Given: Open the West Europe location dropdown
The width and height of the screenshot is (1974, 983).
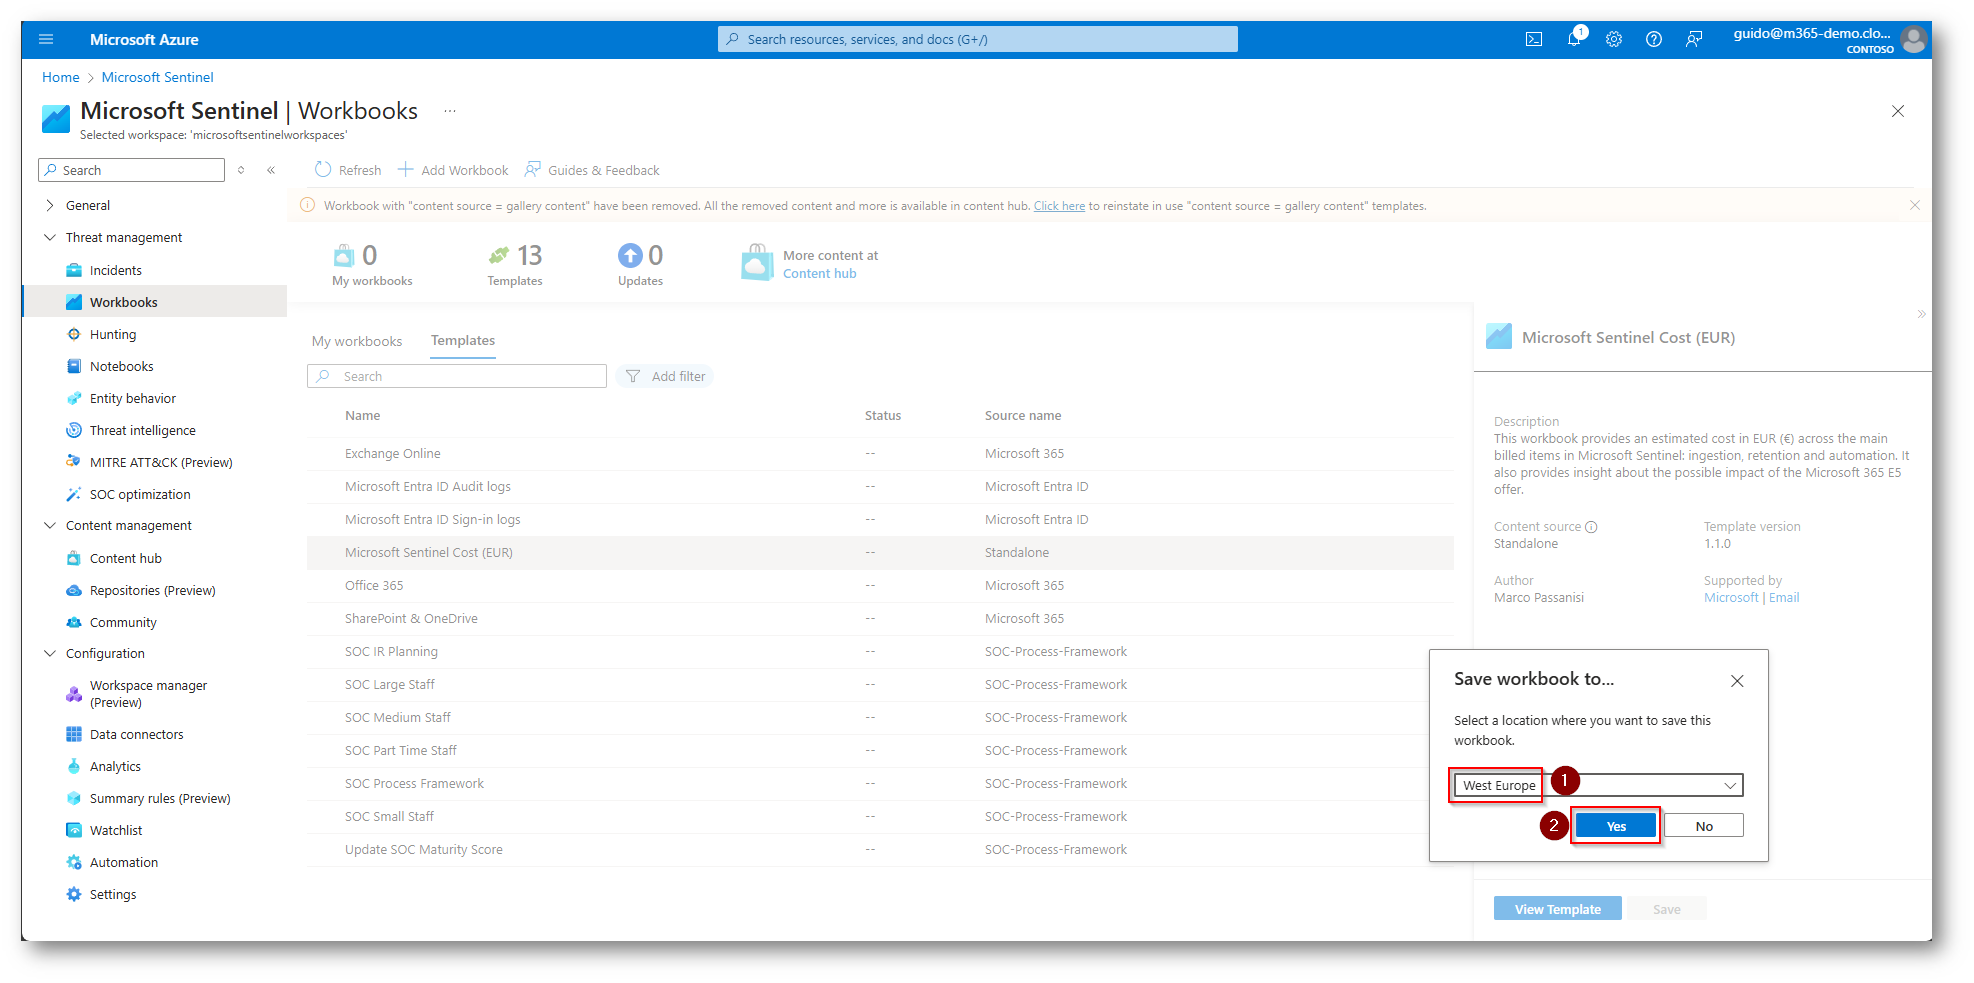Looking at the screenshot, I should coord(1598,785).
